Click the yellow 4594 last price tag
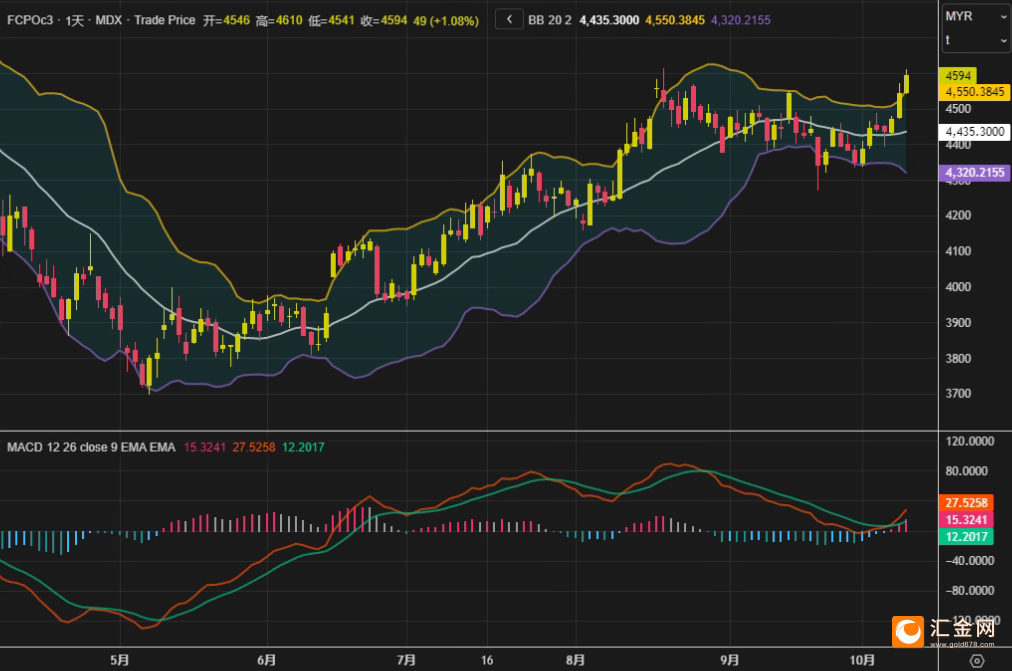Viewport: 1012px width, 671px height. (959, 76)
